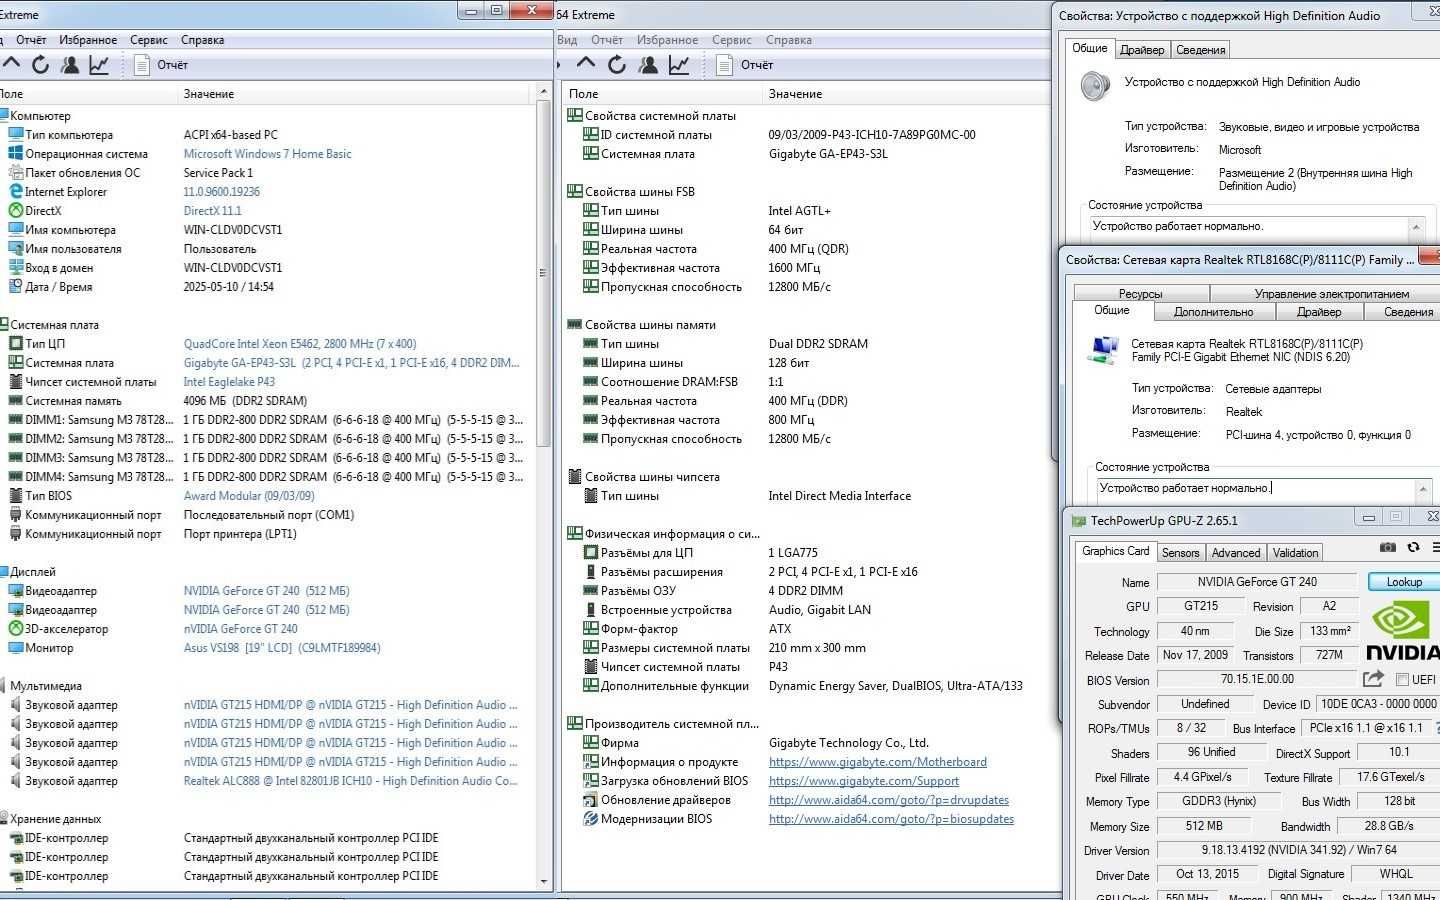Open the Ресурсы tab in the Realtek properties dialog
Screen dimensions: 1440x900
(x=1141, y=294)
